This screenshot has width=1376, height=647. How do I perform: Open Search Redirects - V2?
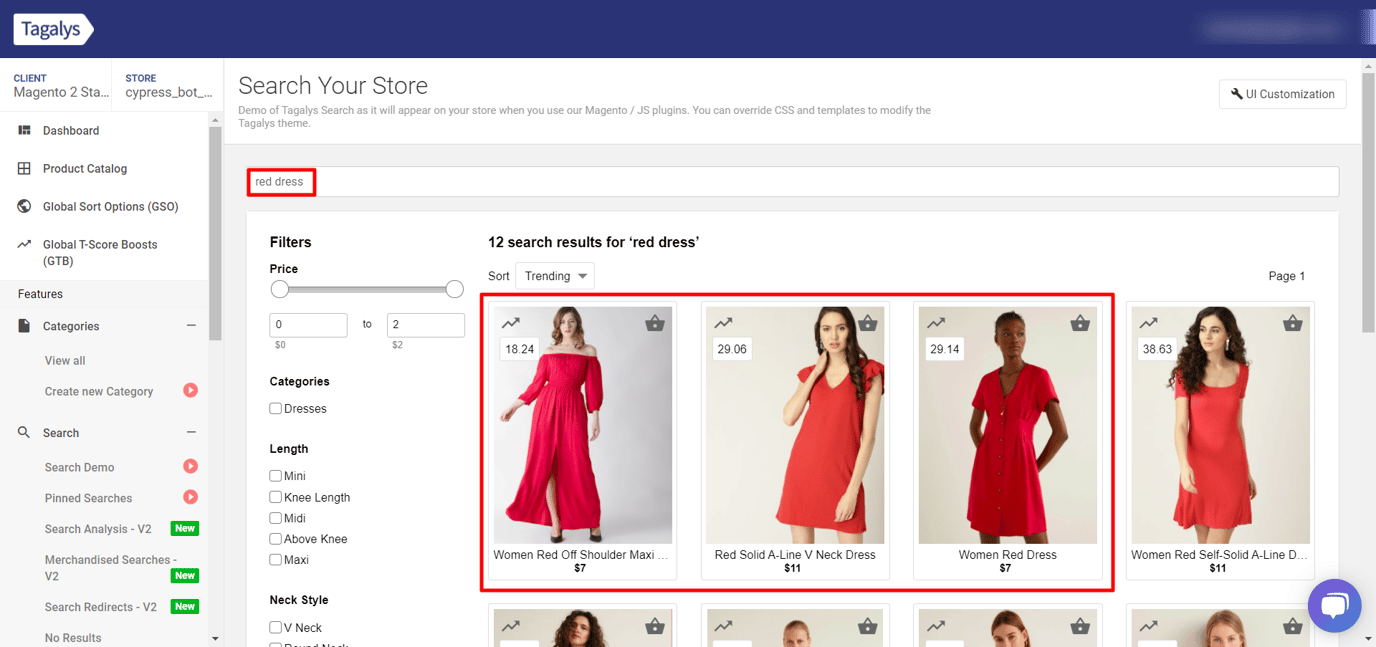(x=101, y=607)
